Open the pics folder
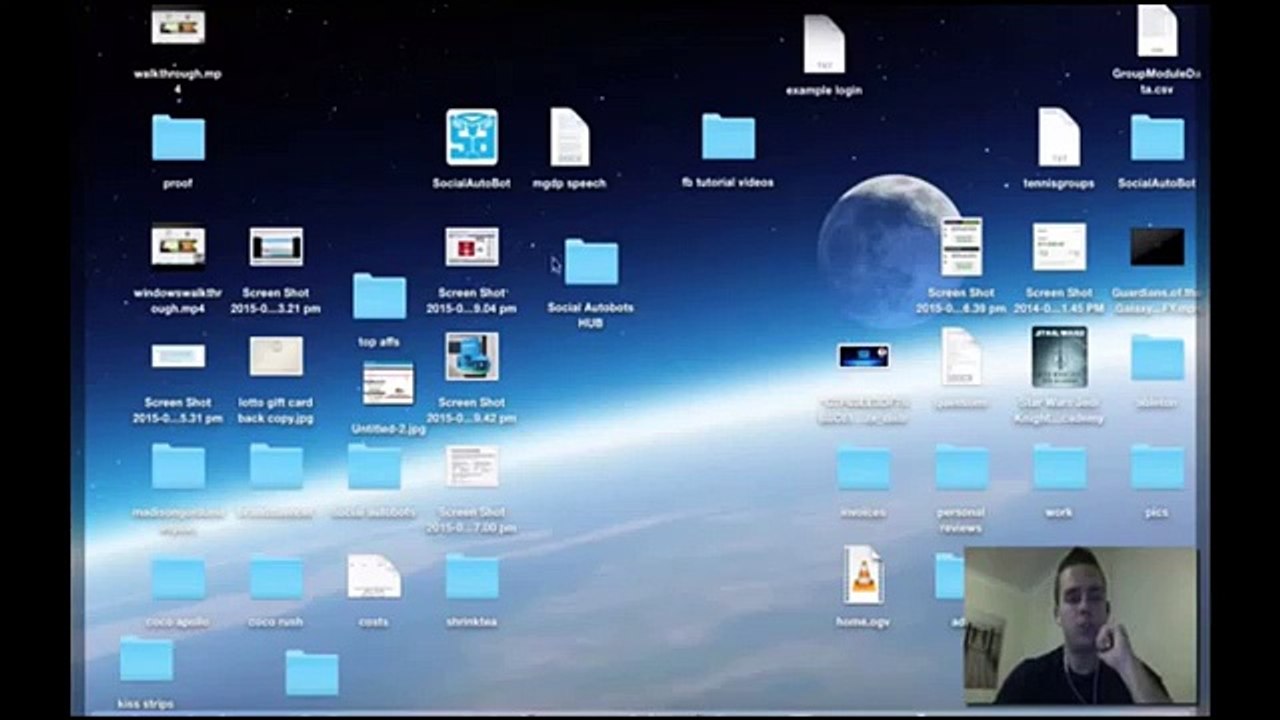This screenshot has height=720, width=1280. 1157,468
